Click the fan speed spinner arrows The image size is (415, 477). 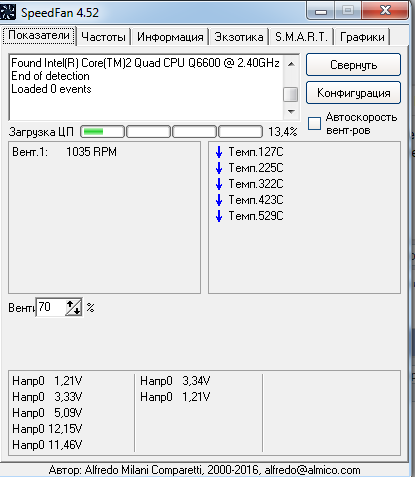tap(74, 307)
